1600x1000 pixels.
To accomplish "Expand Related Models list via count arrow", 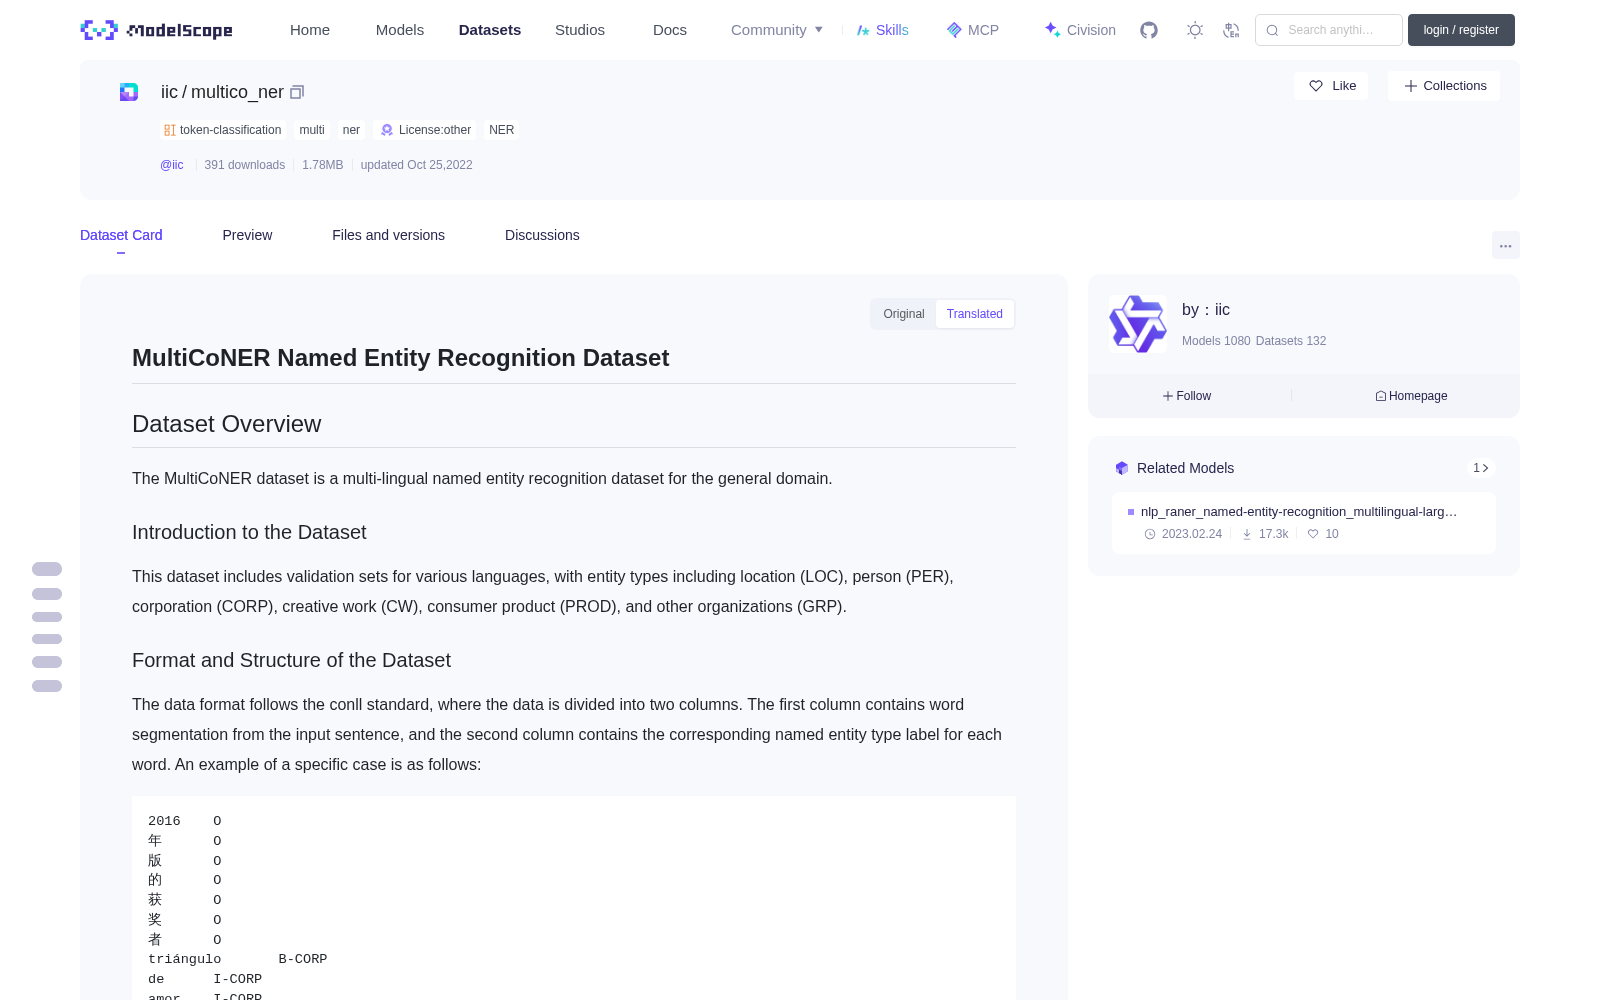I will [1481, 468].
